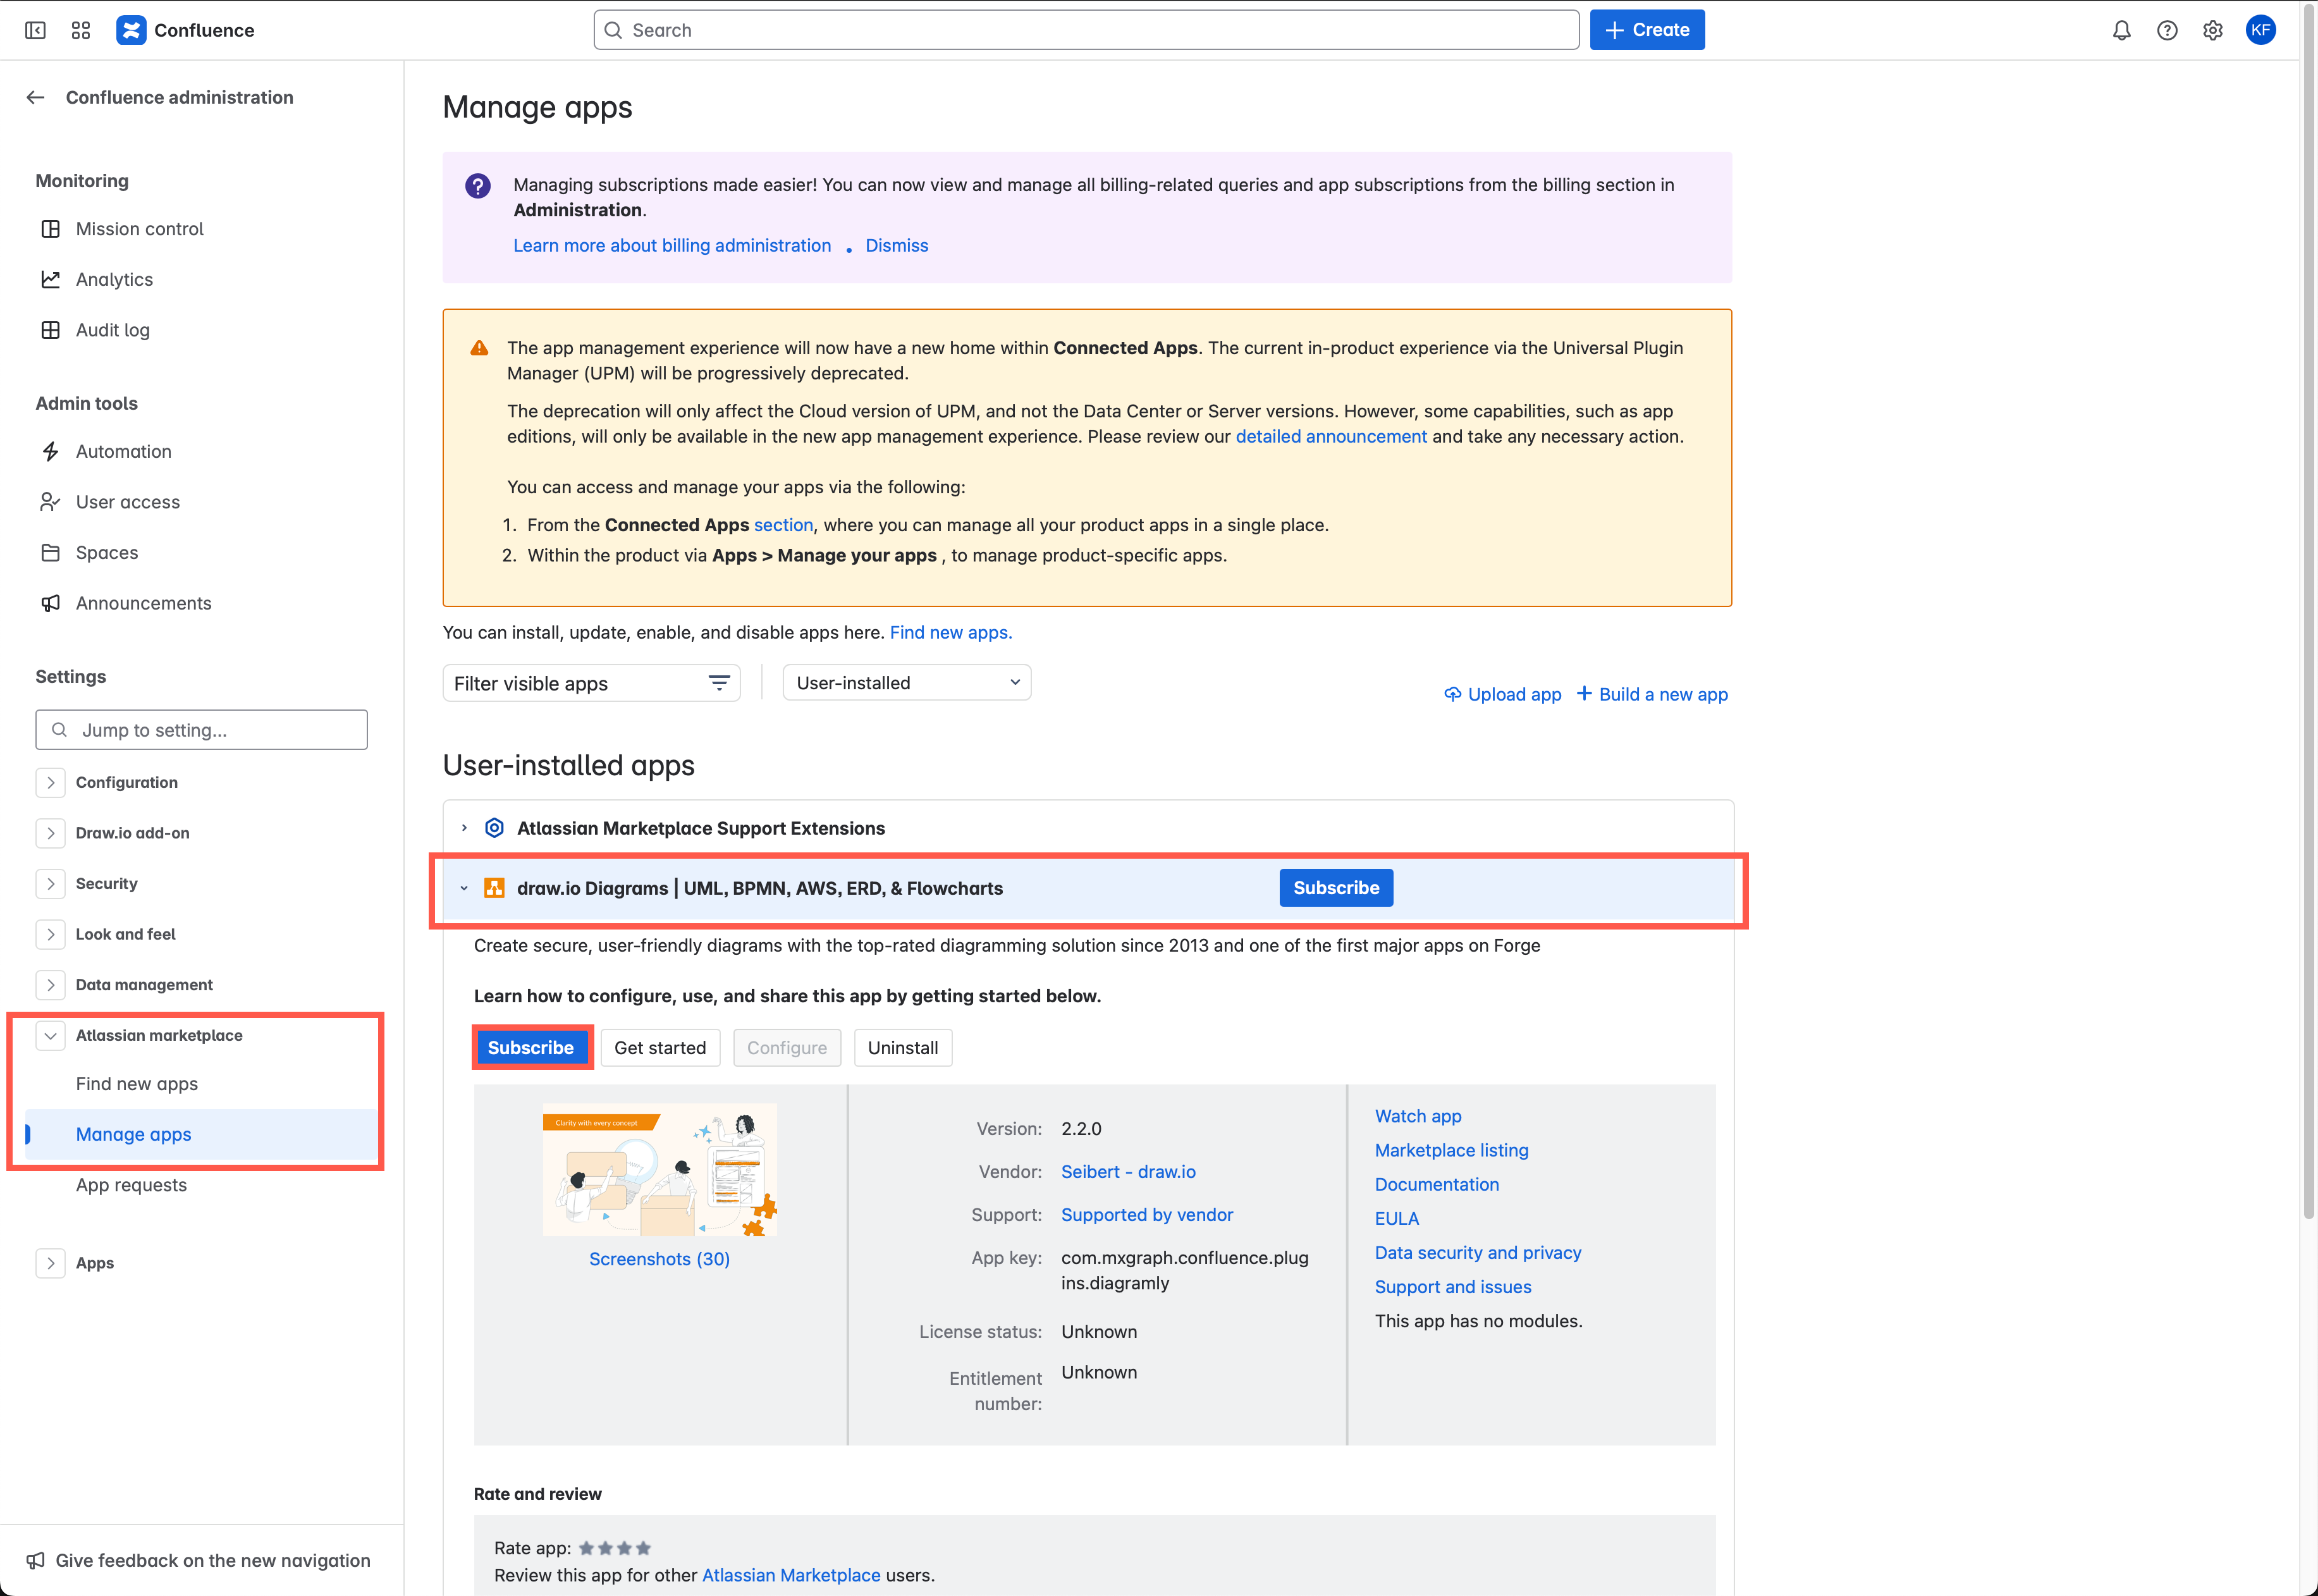Screen dimensions: 2318x1596
Task: Click the Announcements megaphone icon
Action: click(x=51, y=603)
